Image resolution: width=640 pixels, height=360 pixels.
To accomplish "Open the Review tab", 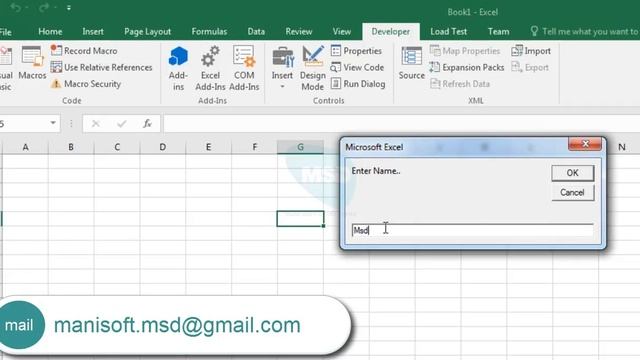I will coord(298,31).
